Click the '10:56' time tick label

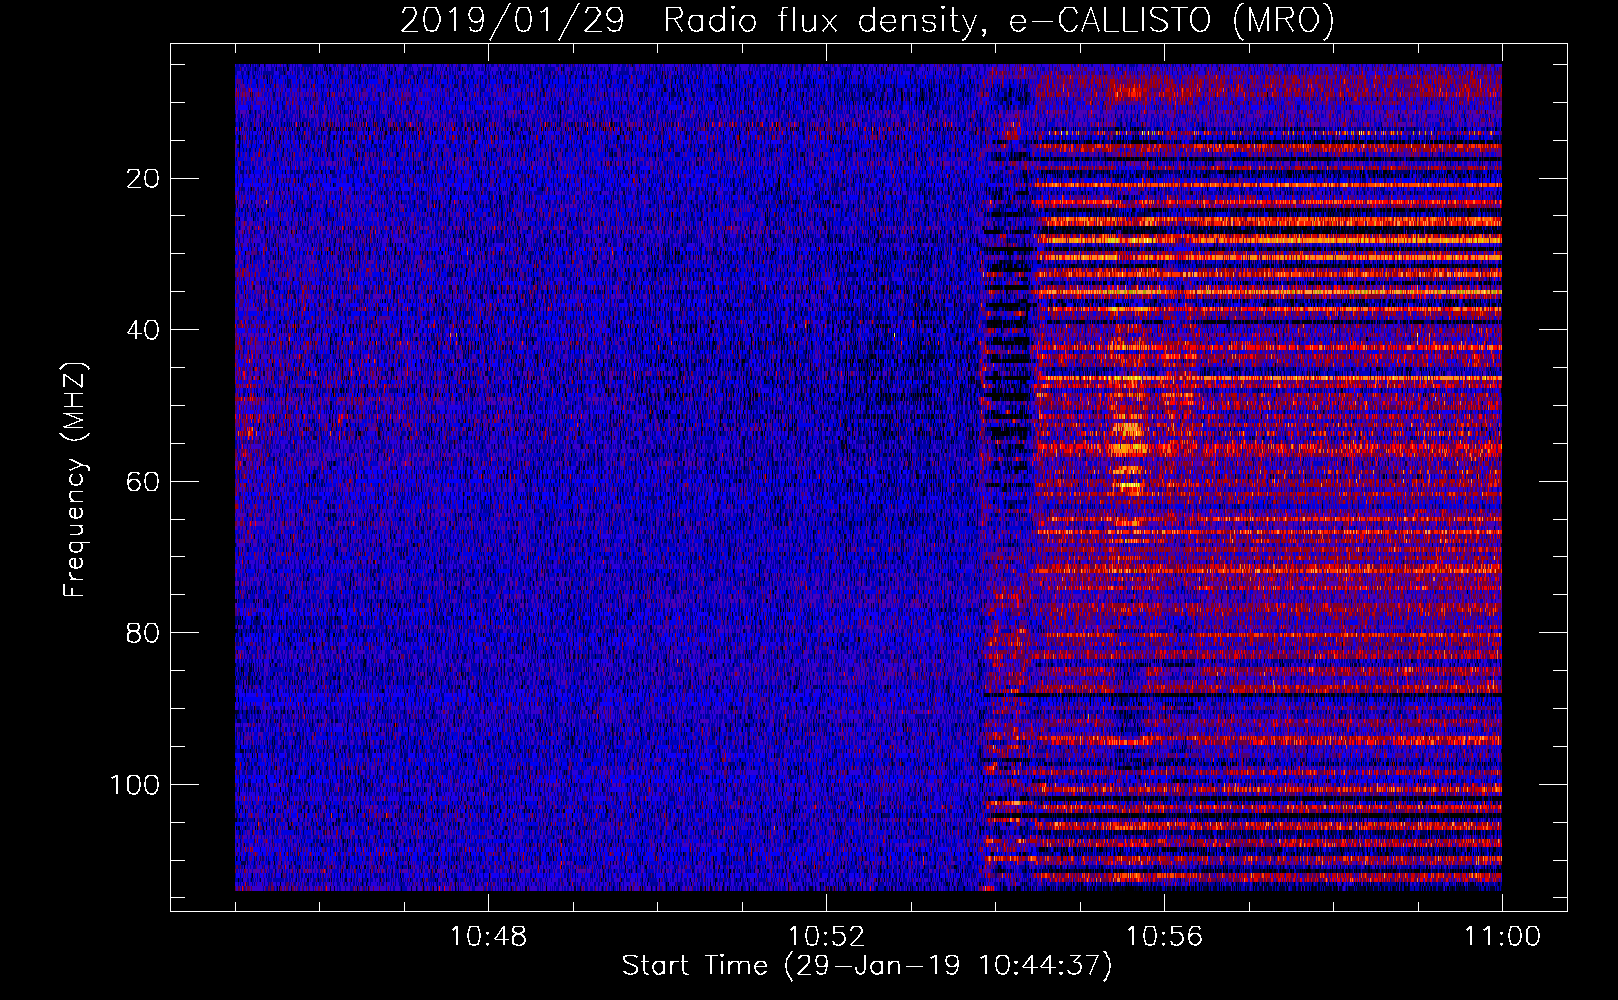(x=1164, y=937)
